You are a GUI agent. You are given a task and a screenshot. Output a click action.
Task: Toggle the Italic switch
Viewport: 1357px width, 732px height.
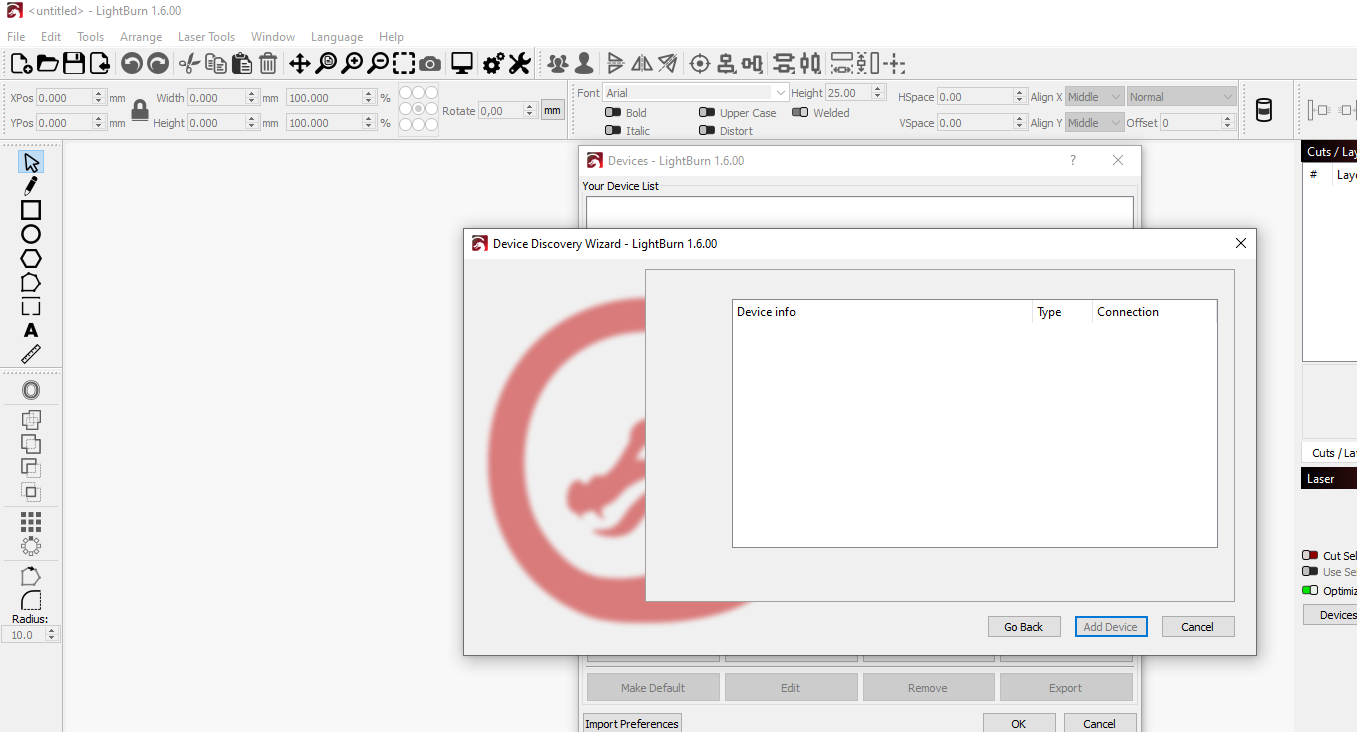click(613, 131)
